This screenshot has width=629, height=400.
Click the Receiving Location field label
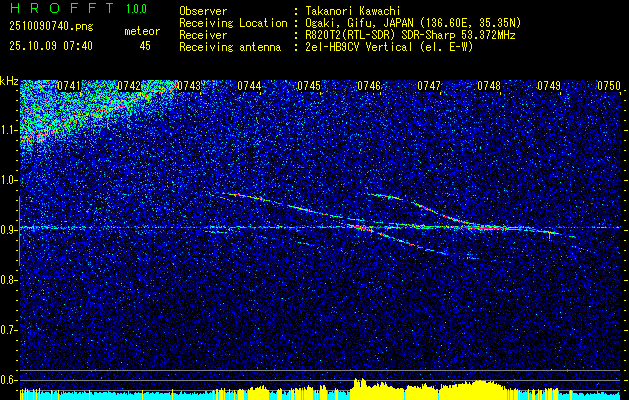pos(233,23)
